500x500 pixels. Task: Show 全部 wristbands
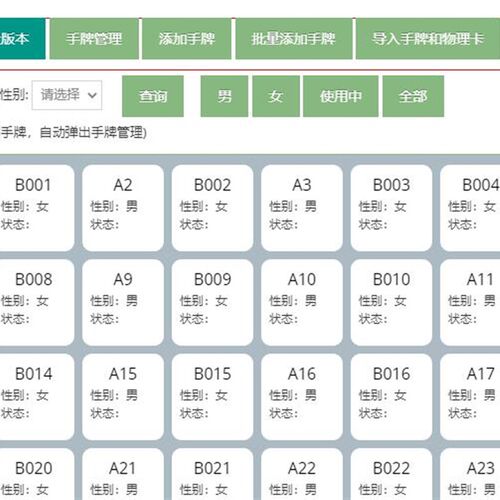coord(413,96)
